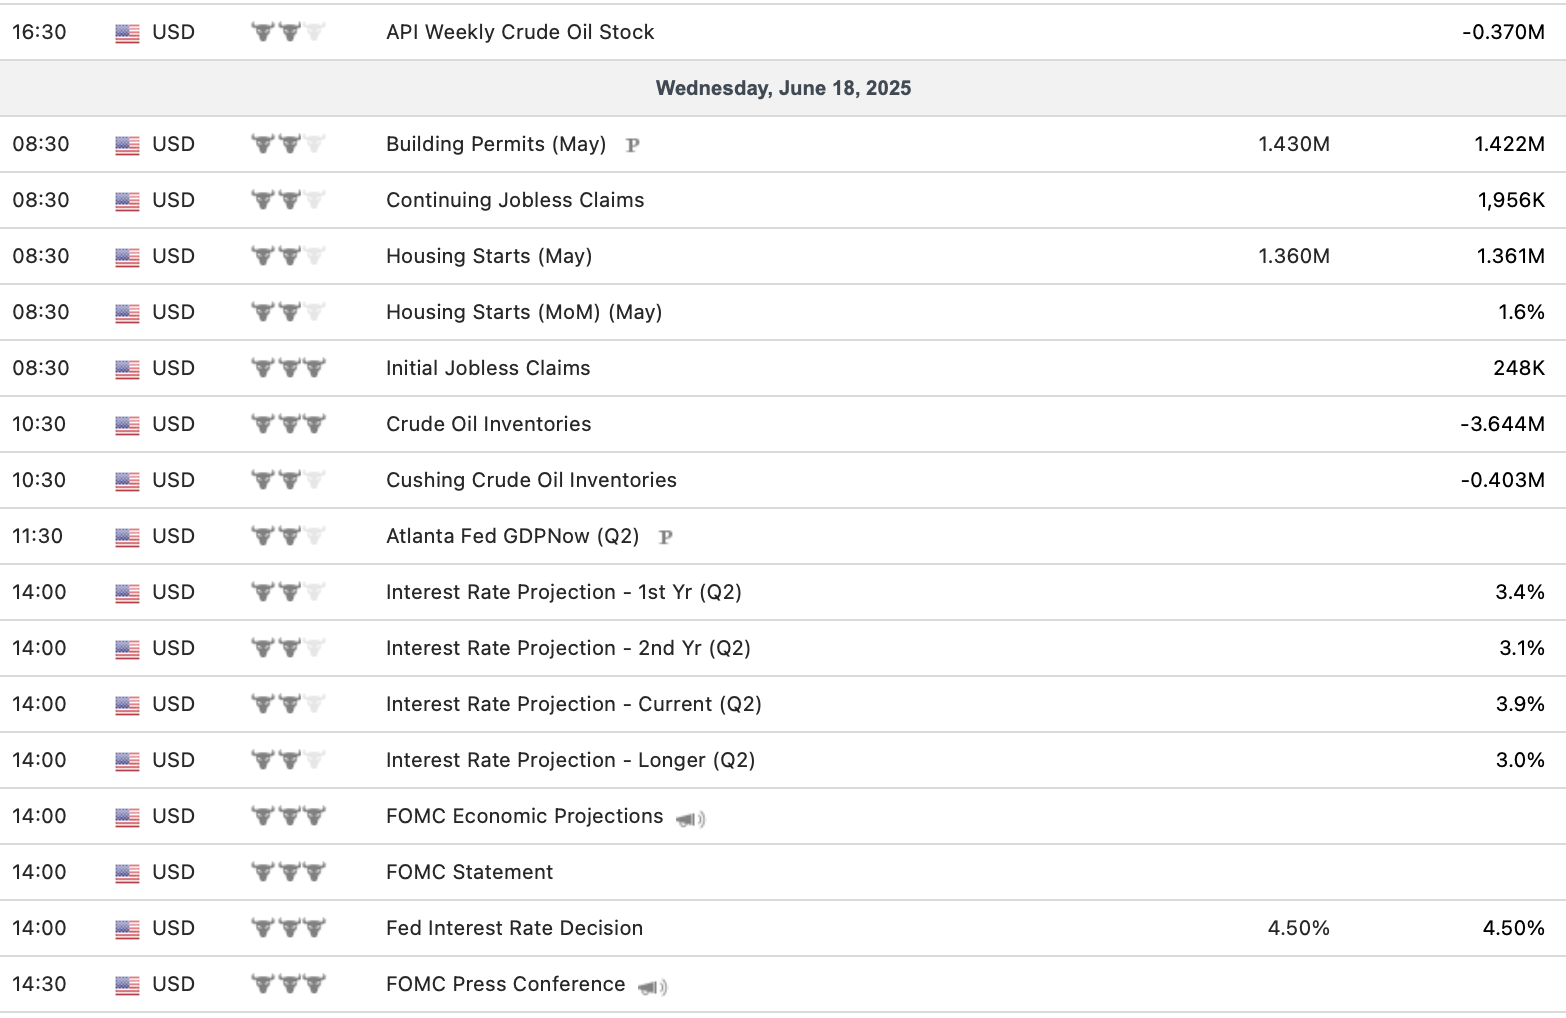This screenshot has width=1566, height=1018.
Task: Click the bull importance icons for Fed Interest Rate Decision
Action: click(288, 928)
